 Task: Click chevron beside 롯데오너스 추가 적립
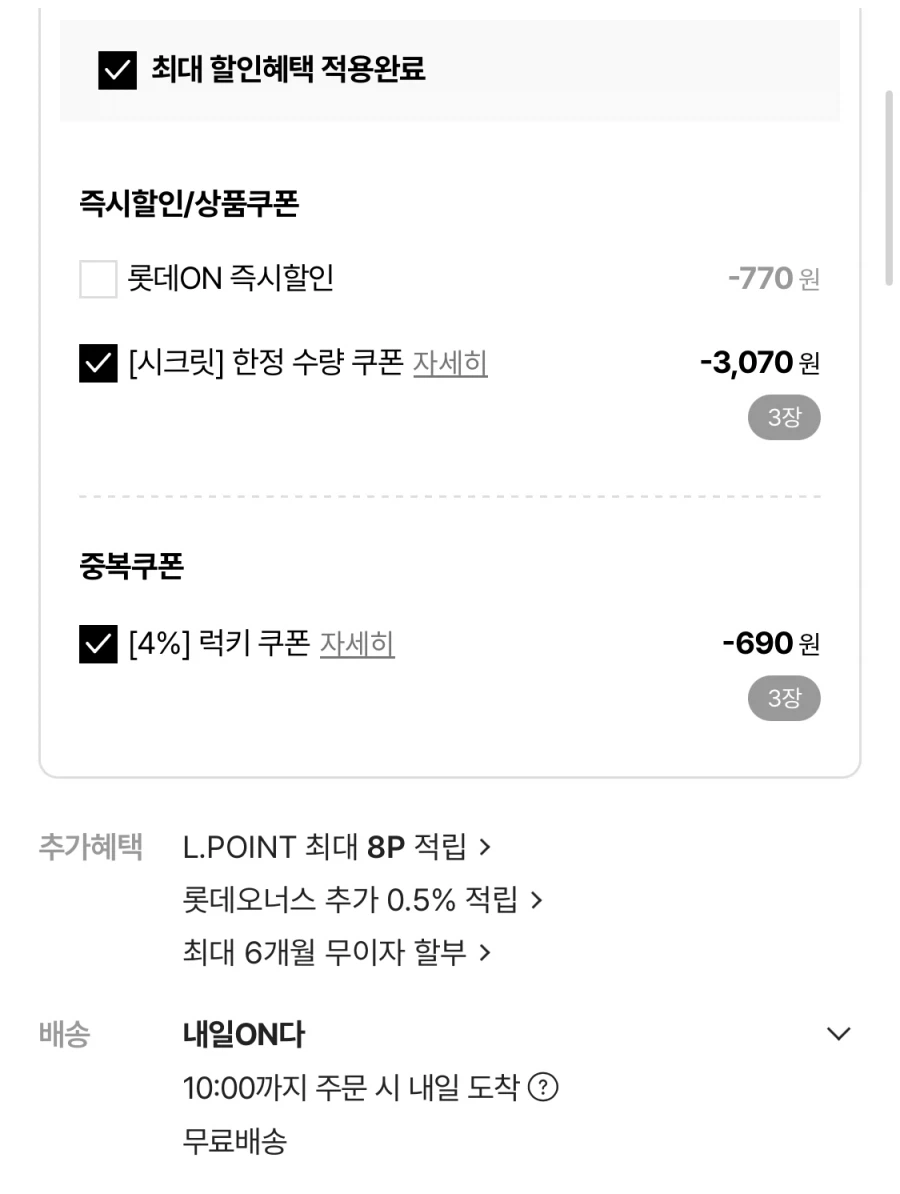click(537, 900)
